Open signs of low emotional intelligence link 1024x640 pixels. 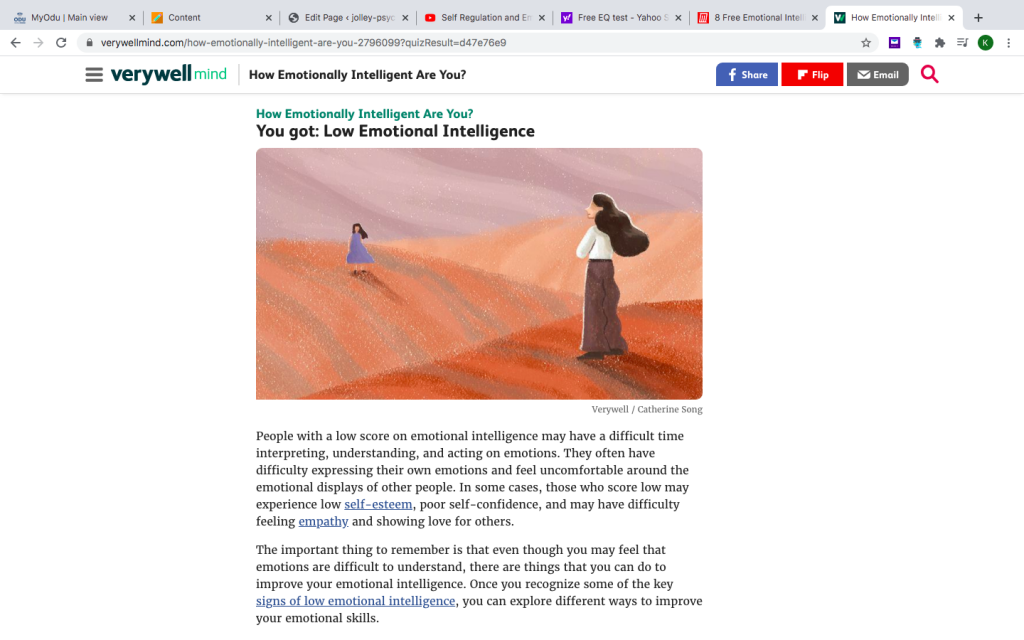(355, 601)
